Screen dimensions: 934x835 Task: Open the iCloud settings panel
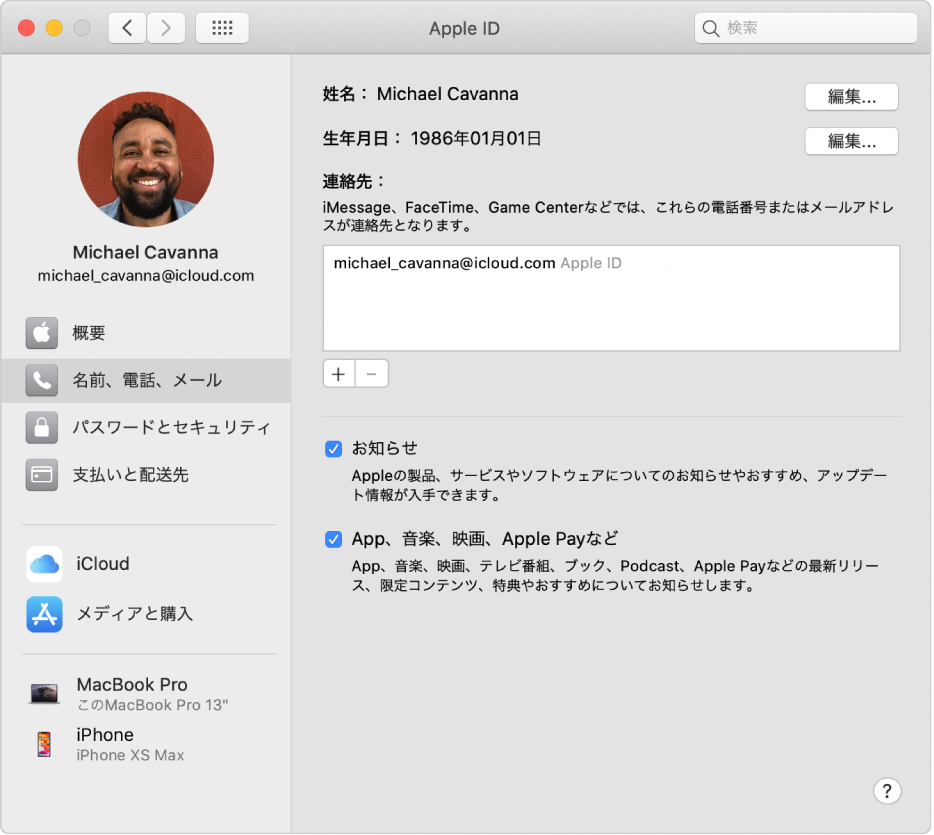101,563
